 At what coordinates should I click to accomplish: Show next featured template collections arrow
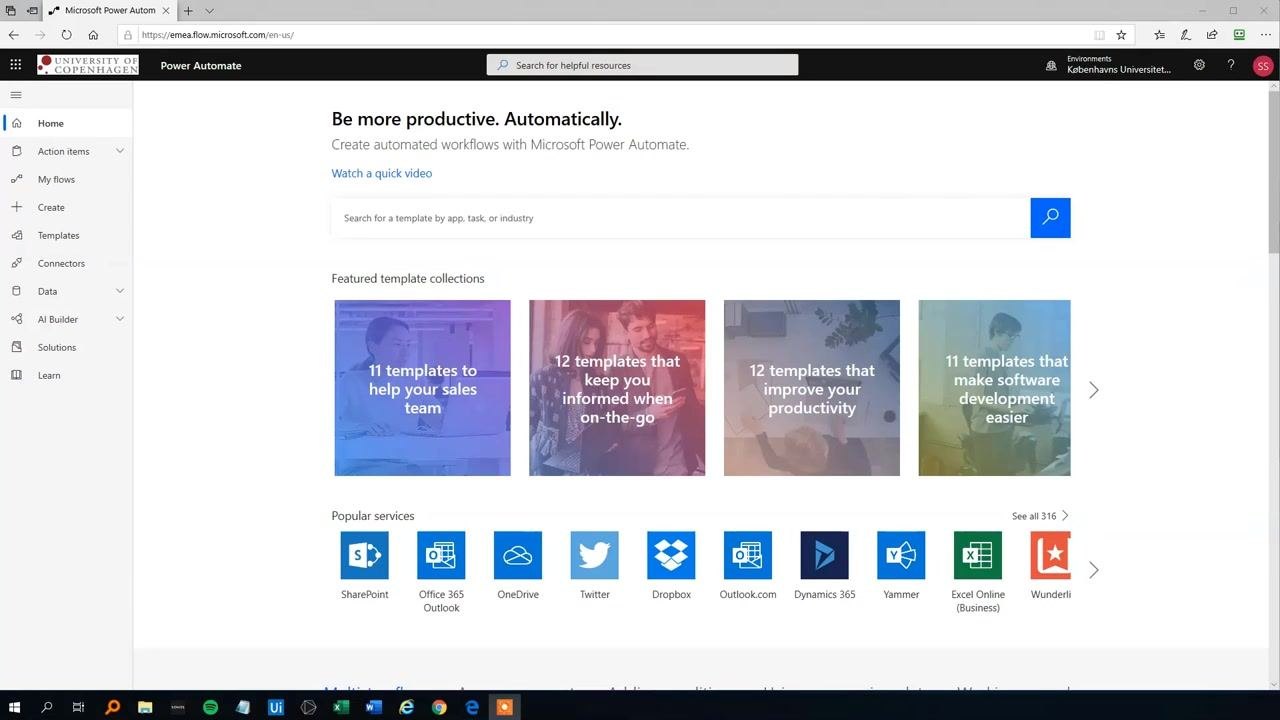(1093, 390)
